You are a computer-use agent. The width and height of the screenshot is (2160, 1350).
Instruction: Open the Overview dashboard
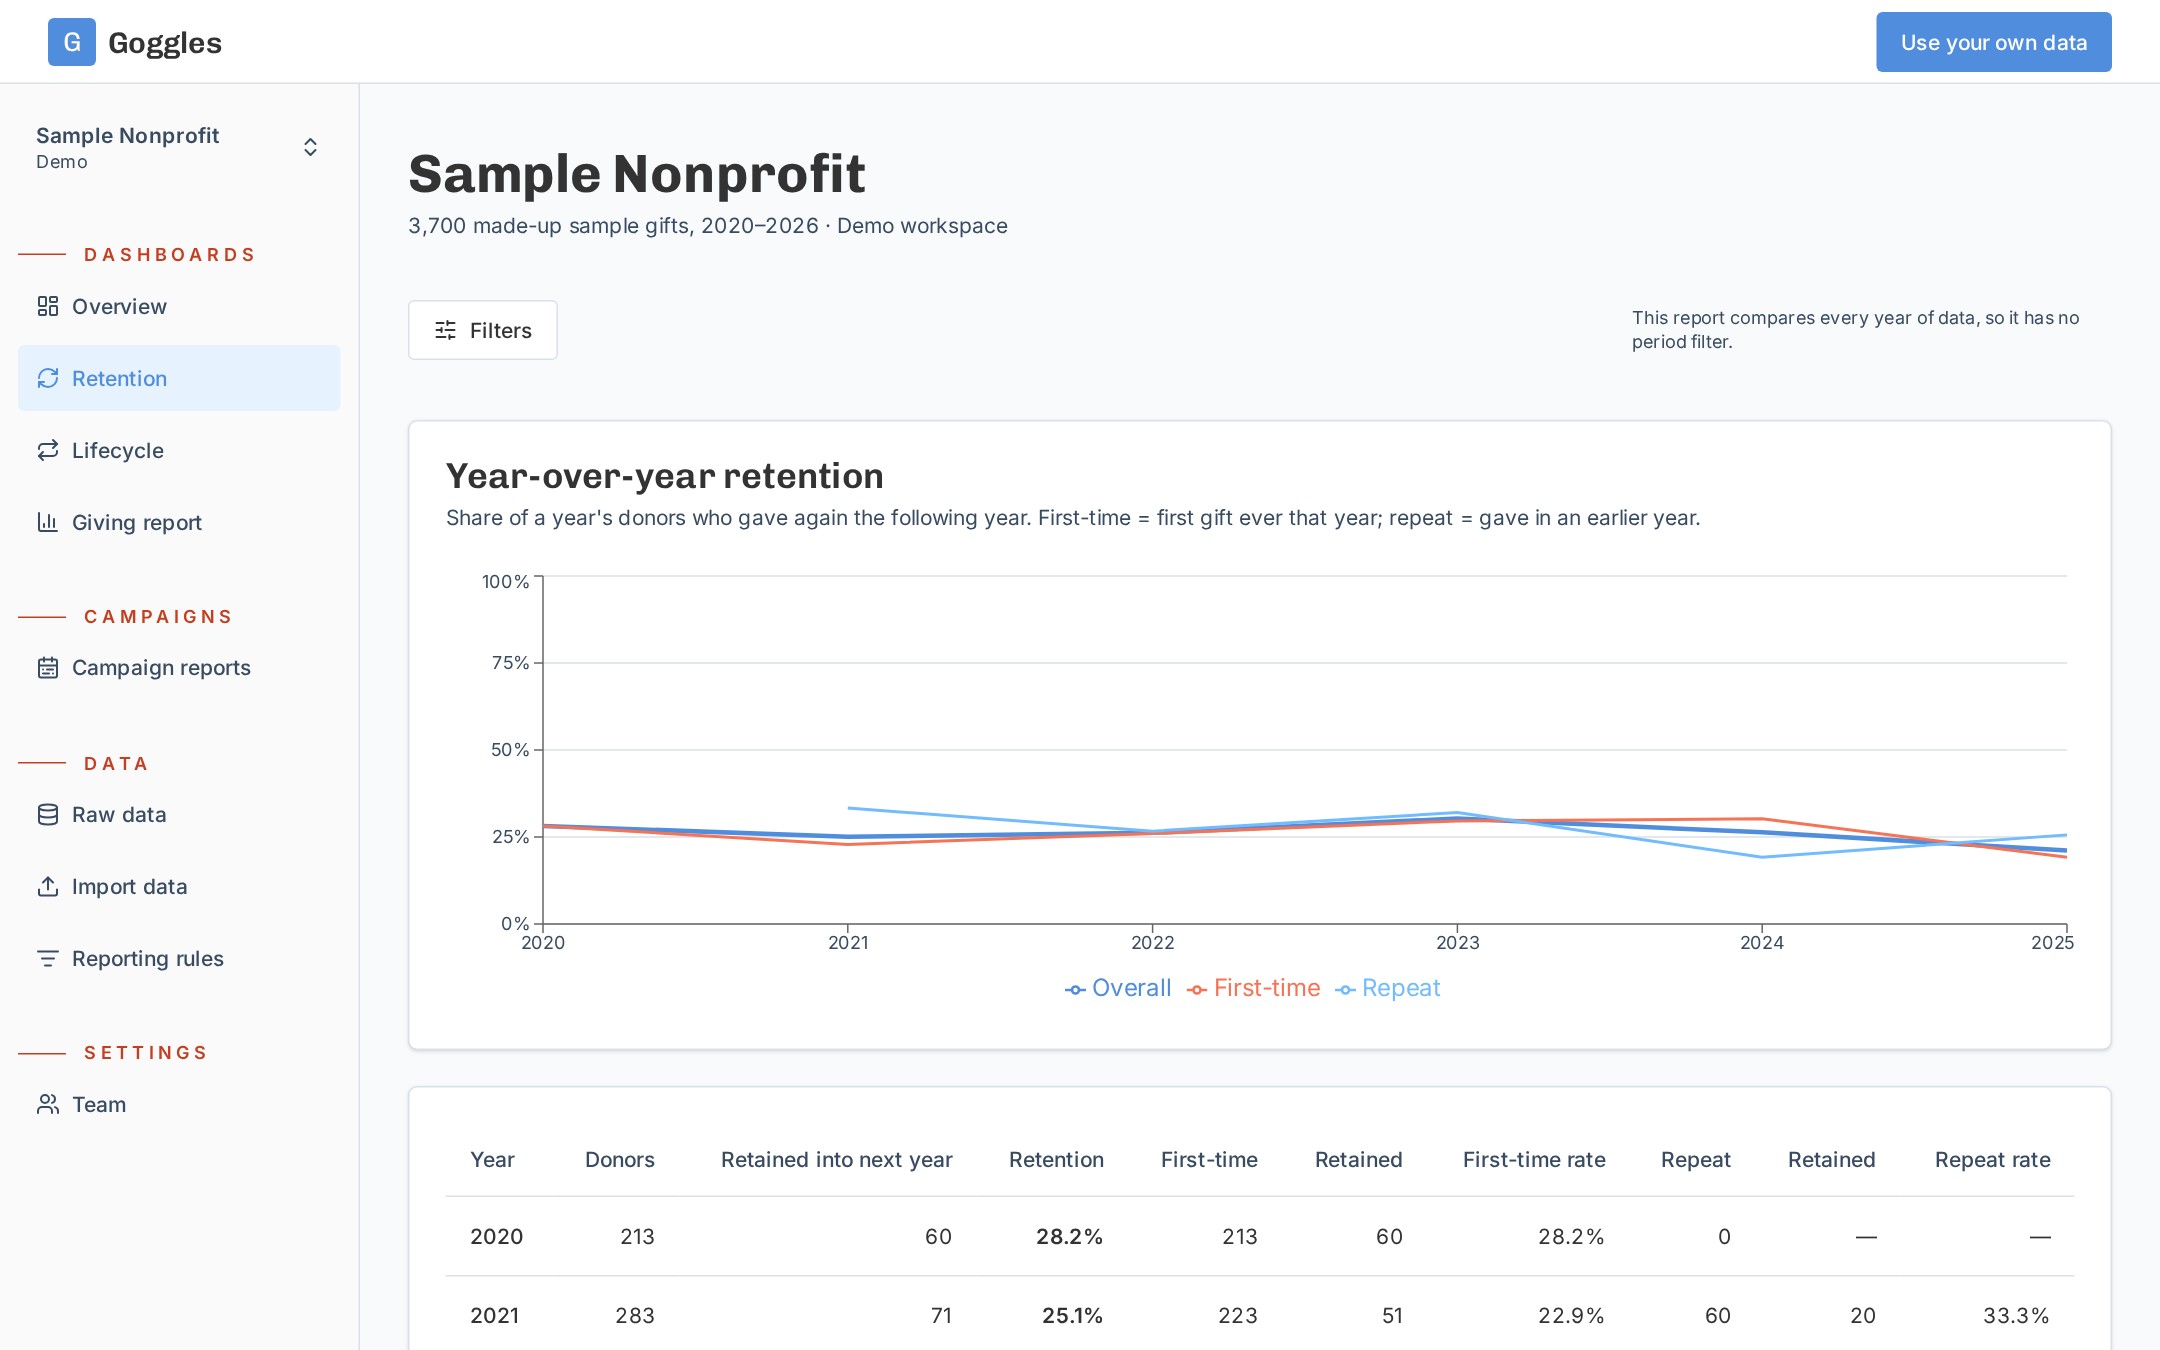(x=179, y=306)
